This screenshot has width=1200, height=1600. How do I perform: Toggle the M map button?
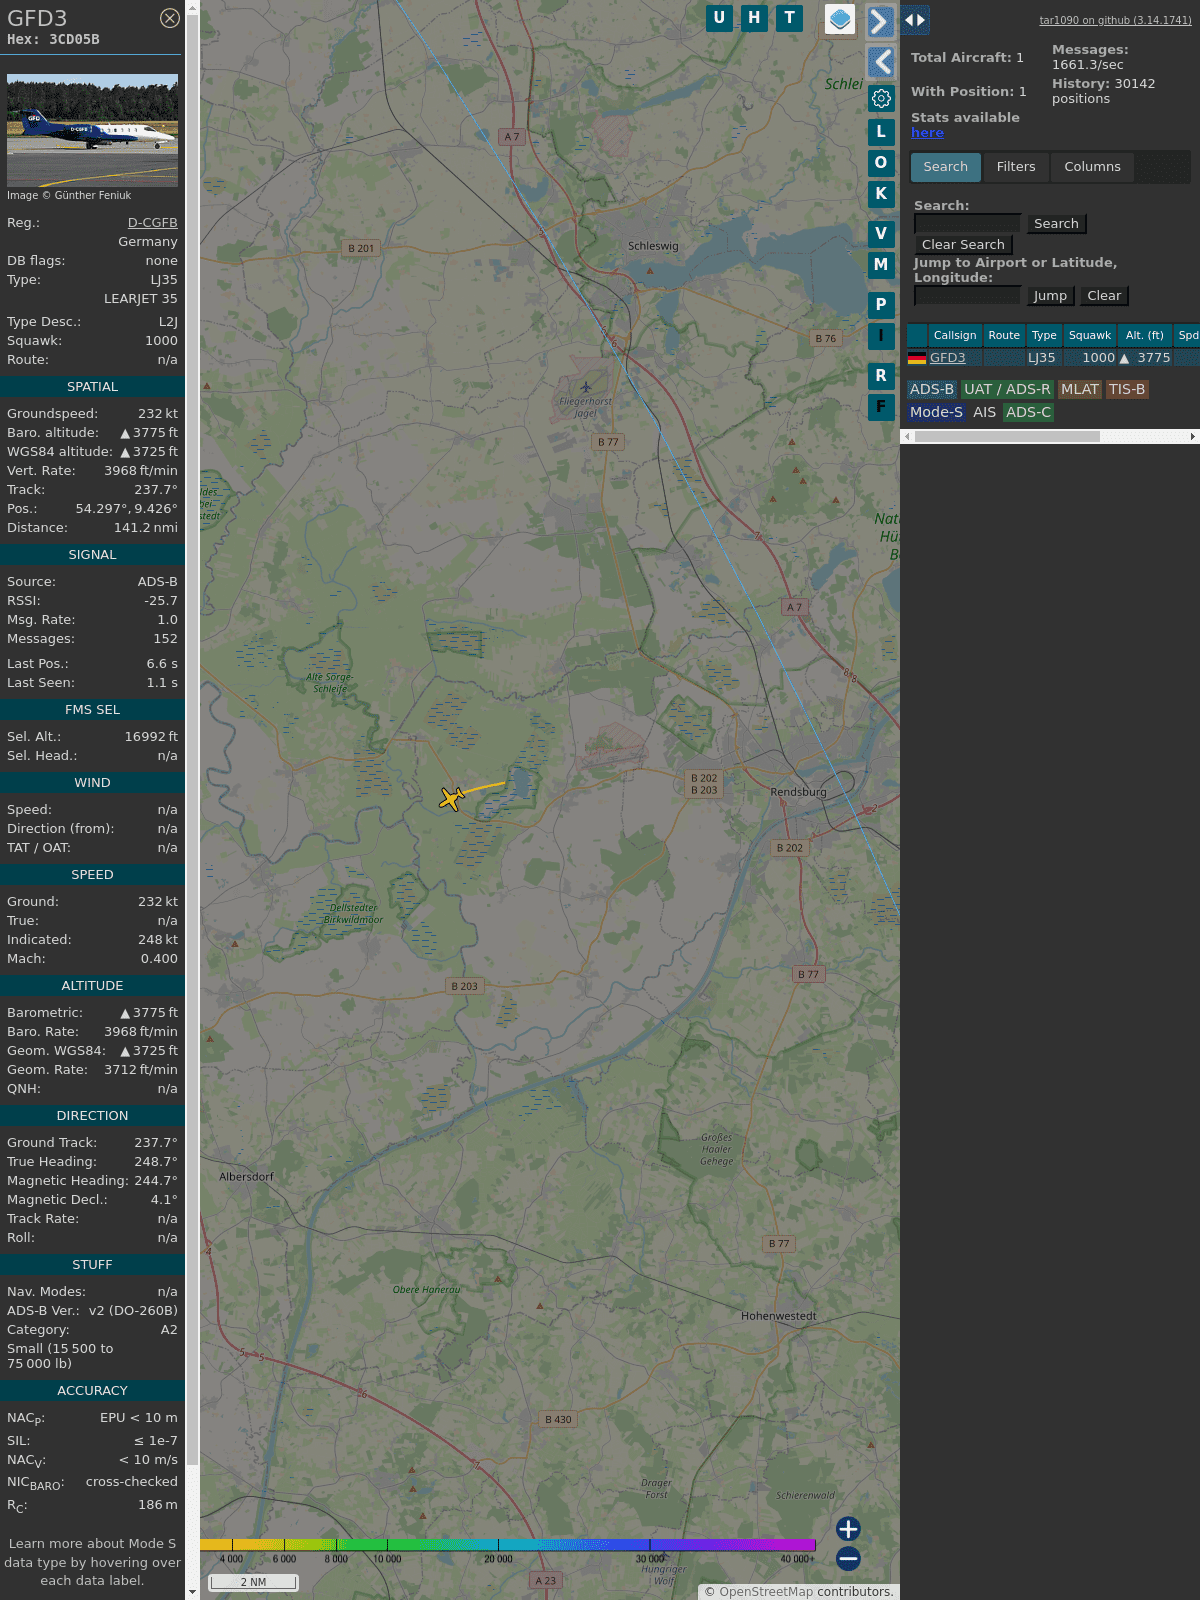pyautogui.click(x=881, y=265)
